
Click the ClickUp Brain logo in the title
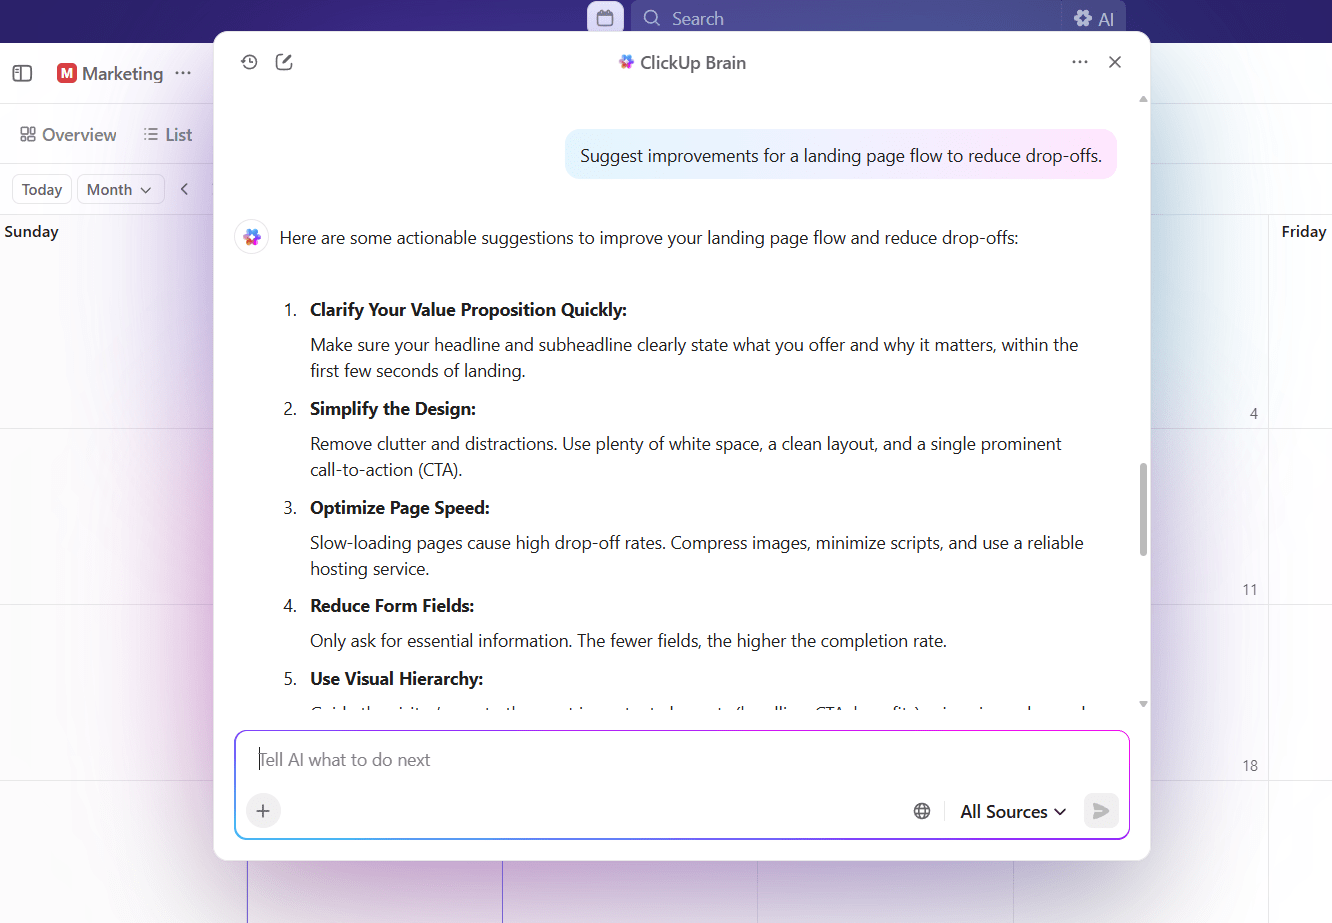626,62
